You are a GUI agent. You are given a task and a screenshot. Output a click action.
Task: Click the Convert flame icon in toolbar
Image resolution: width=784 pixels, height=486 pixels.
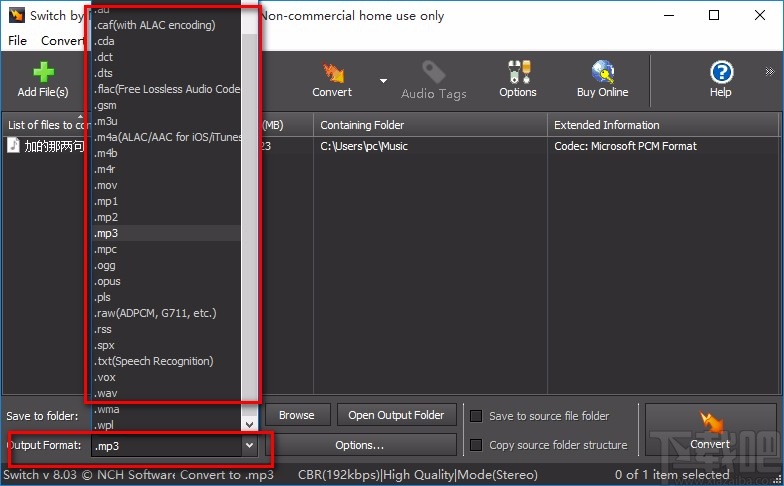[x=332, y=72]
